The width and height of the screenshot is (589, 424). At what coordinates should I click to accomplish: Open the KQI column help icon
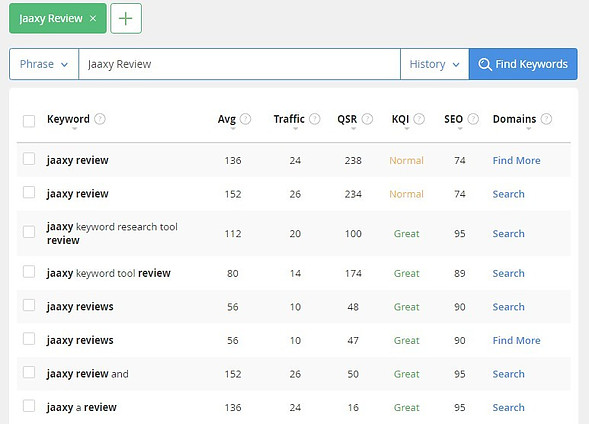(x=419, y=119)
